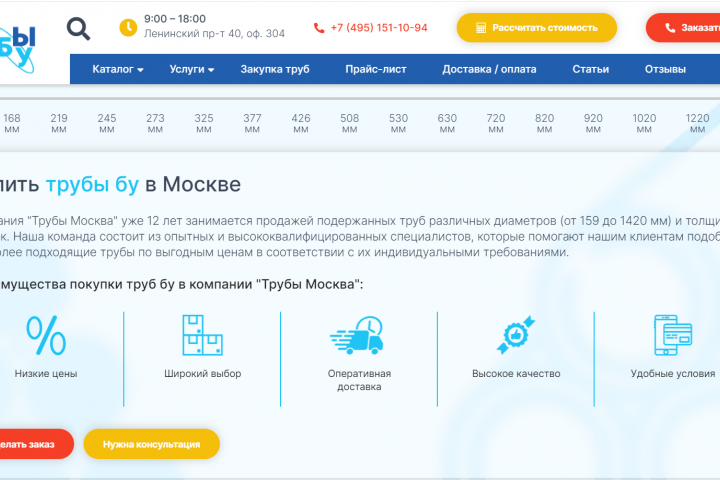720x480 pixels.
Task: Expand the Услуги dropdown menu
Action: 192,69
